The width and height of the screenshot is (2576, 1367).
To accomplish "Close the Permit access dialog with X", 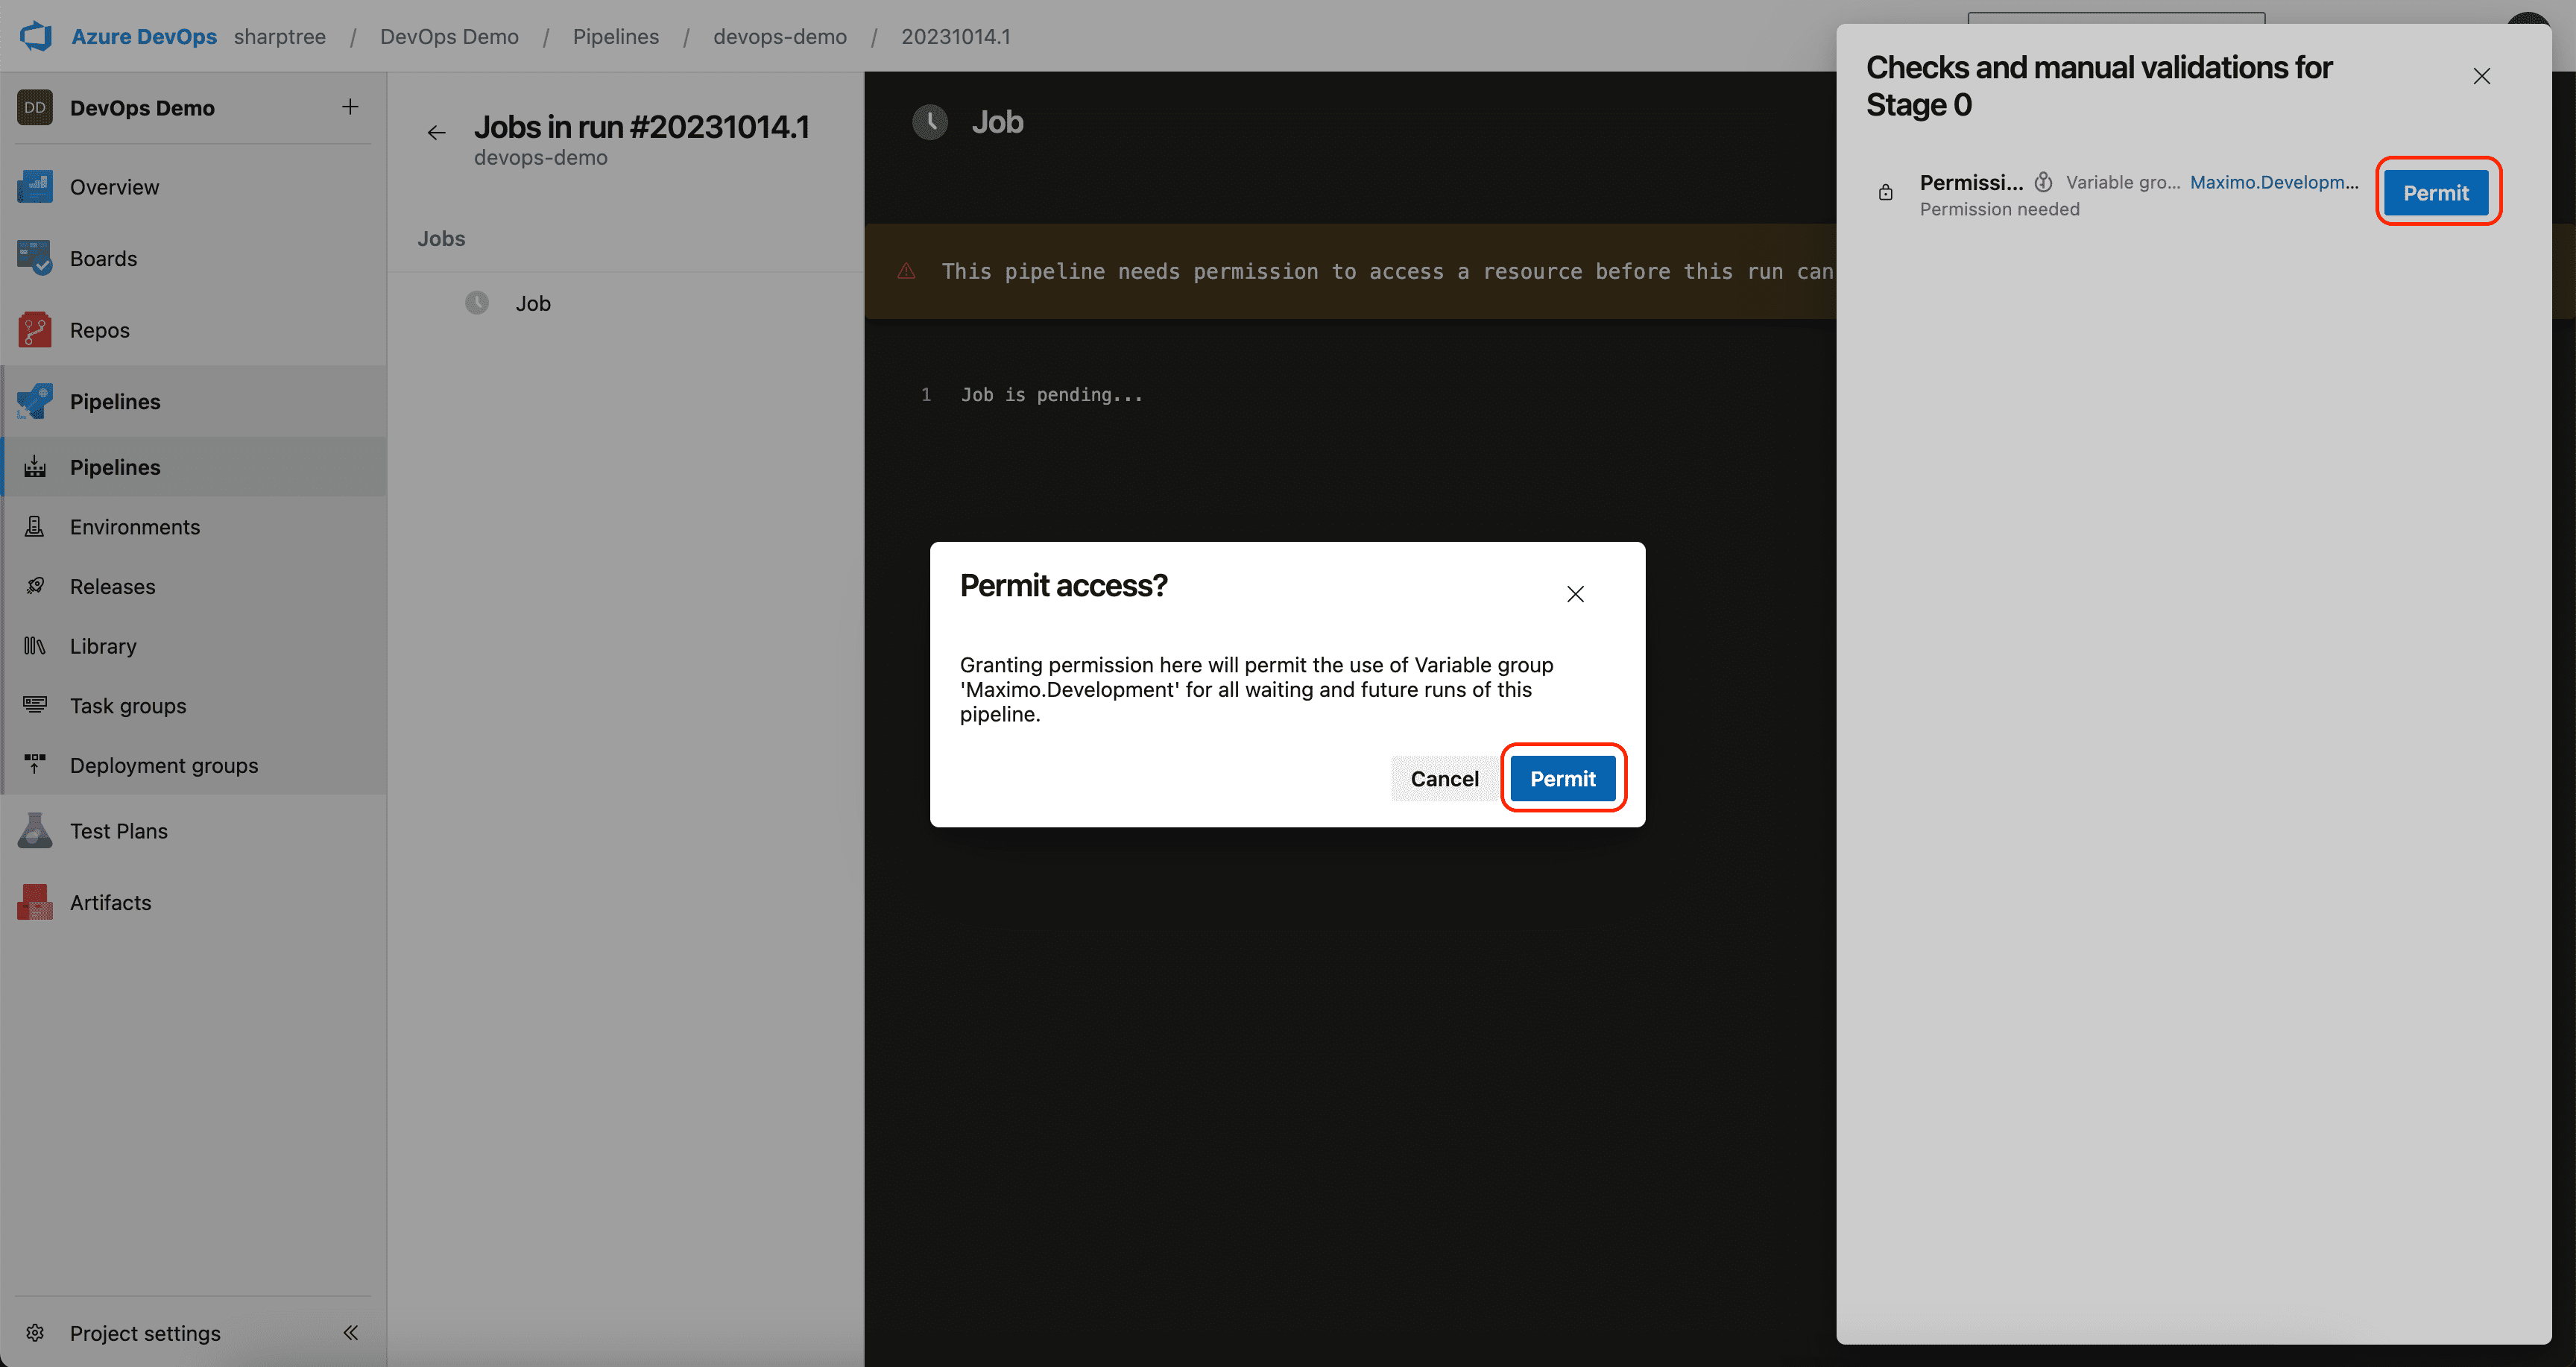I will (x=1575, y=594).
